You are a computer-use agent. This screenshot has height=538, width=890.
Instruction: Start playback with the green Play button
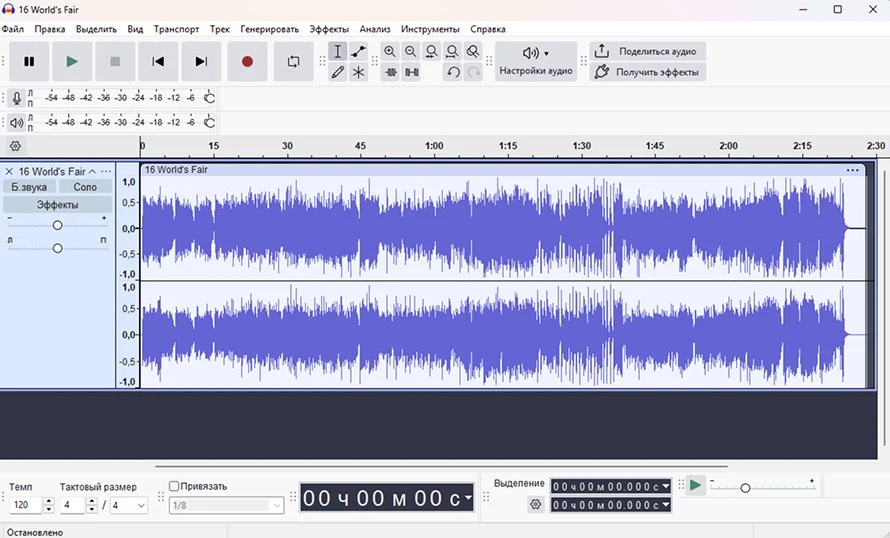pyautogui.click(x=72, y=61)
